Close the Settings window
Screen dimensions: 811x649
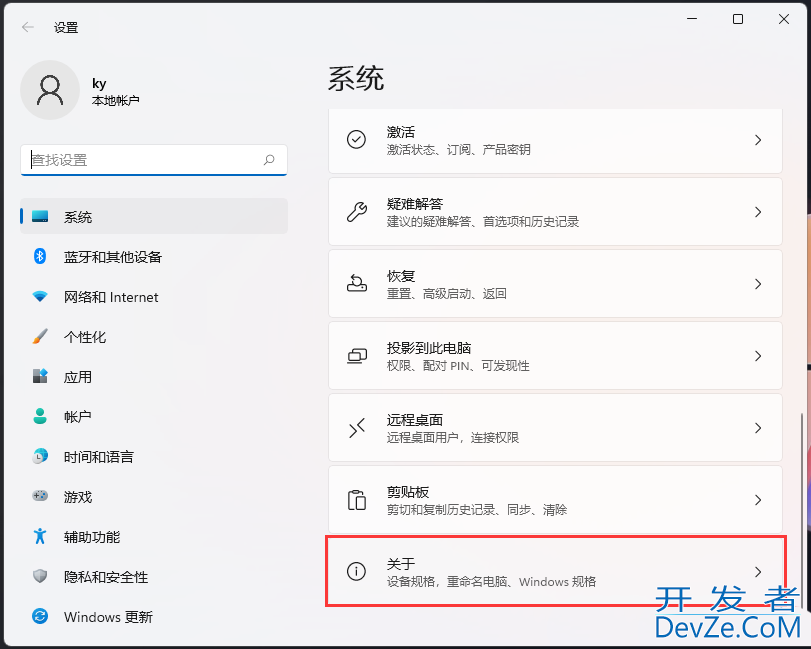tap(784, 19)
